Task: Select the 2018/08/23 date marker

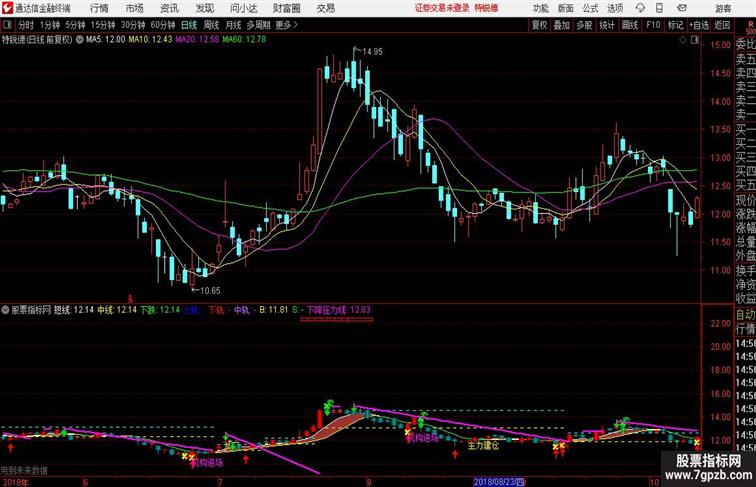Action: click(500, 482)
